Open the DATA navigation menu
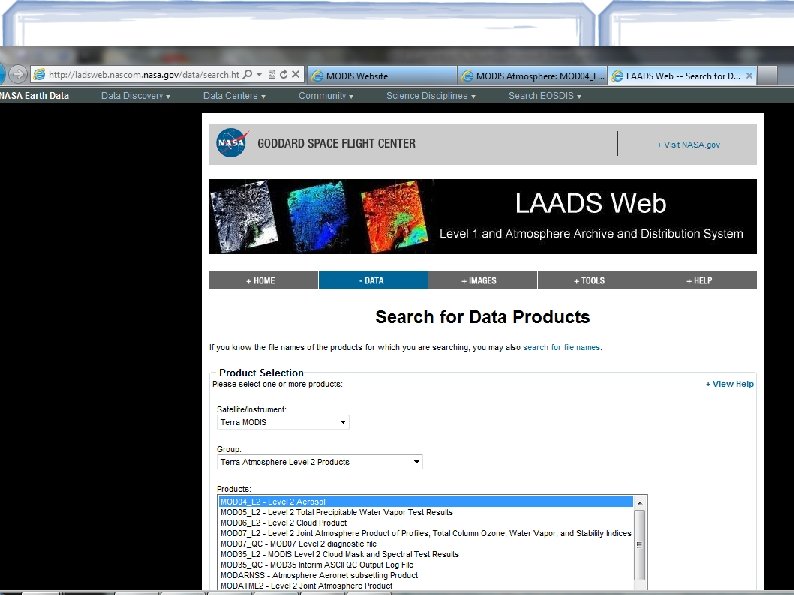 [x=373, y=280]
